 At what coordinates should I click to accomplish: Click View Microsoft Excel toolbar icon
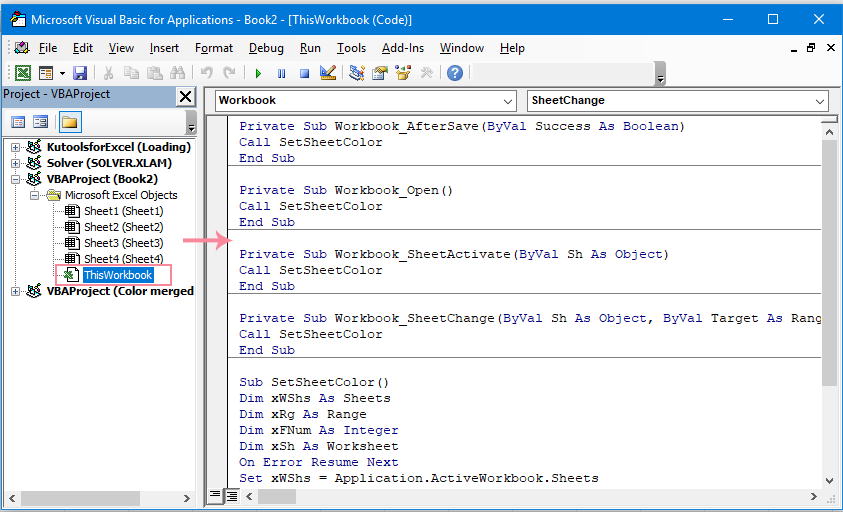23,73
